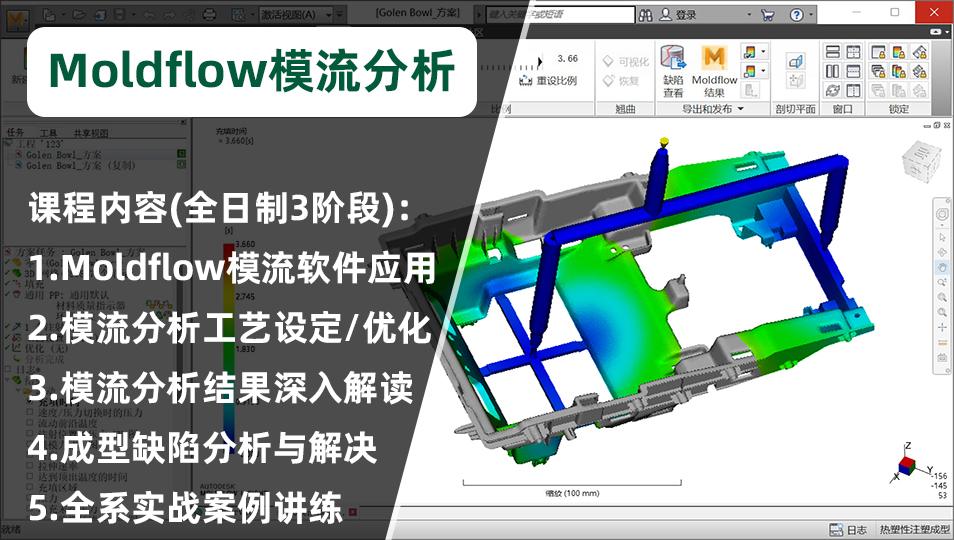Expand the 导出和发布 panel arrow
The image size is (954, 540).
(740, 109)
